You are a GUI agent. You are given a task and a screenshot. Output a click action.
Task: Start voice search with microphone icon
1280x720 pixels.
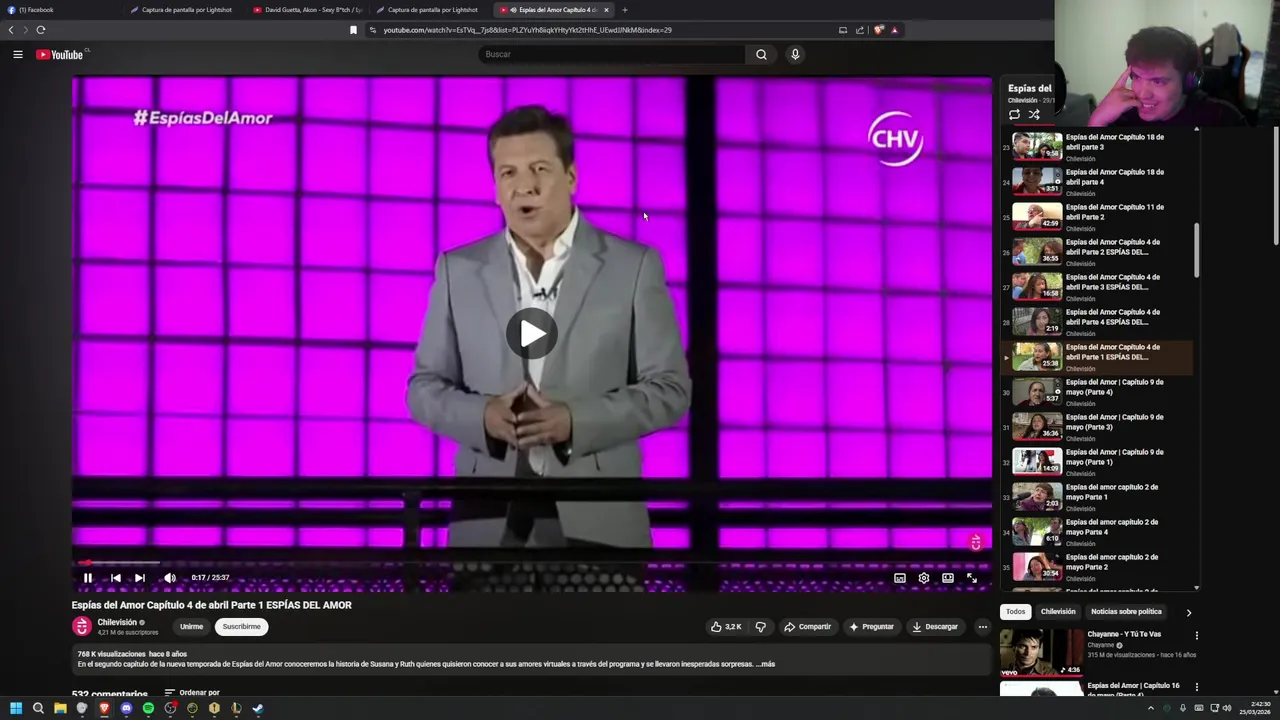point(795,54)
